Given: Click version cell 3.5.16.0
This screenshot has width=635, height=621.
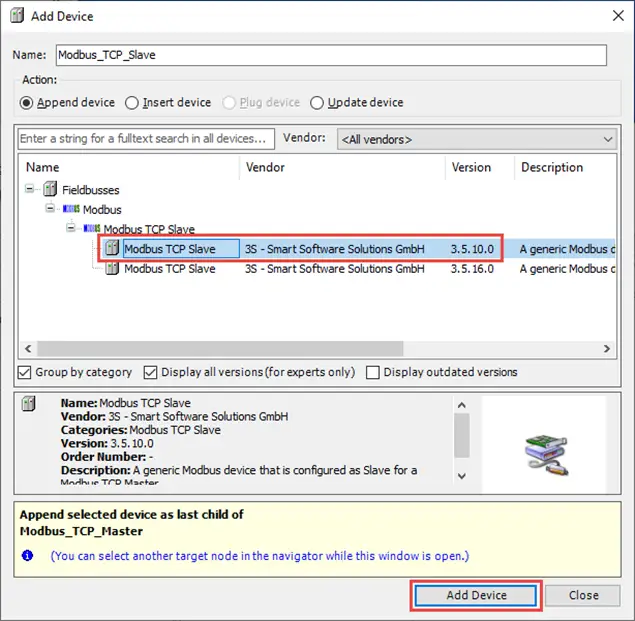Looking at the screenshot, I should coord(472,269).
